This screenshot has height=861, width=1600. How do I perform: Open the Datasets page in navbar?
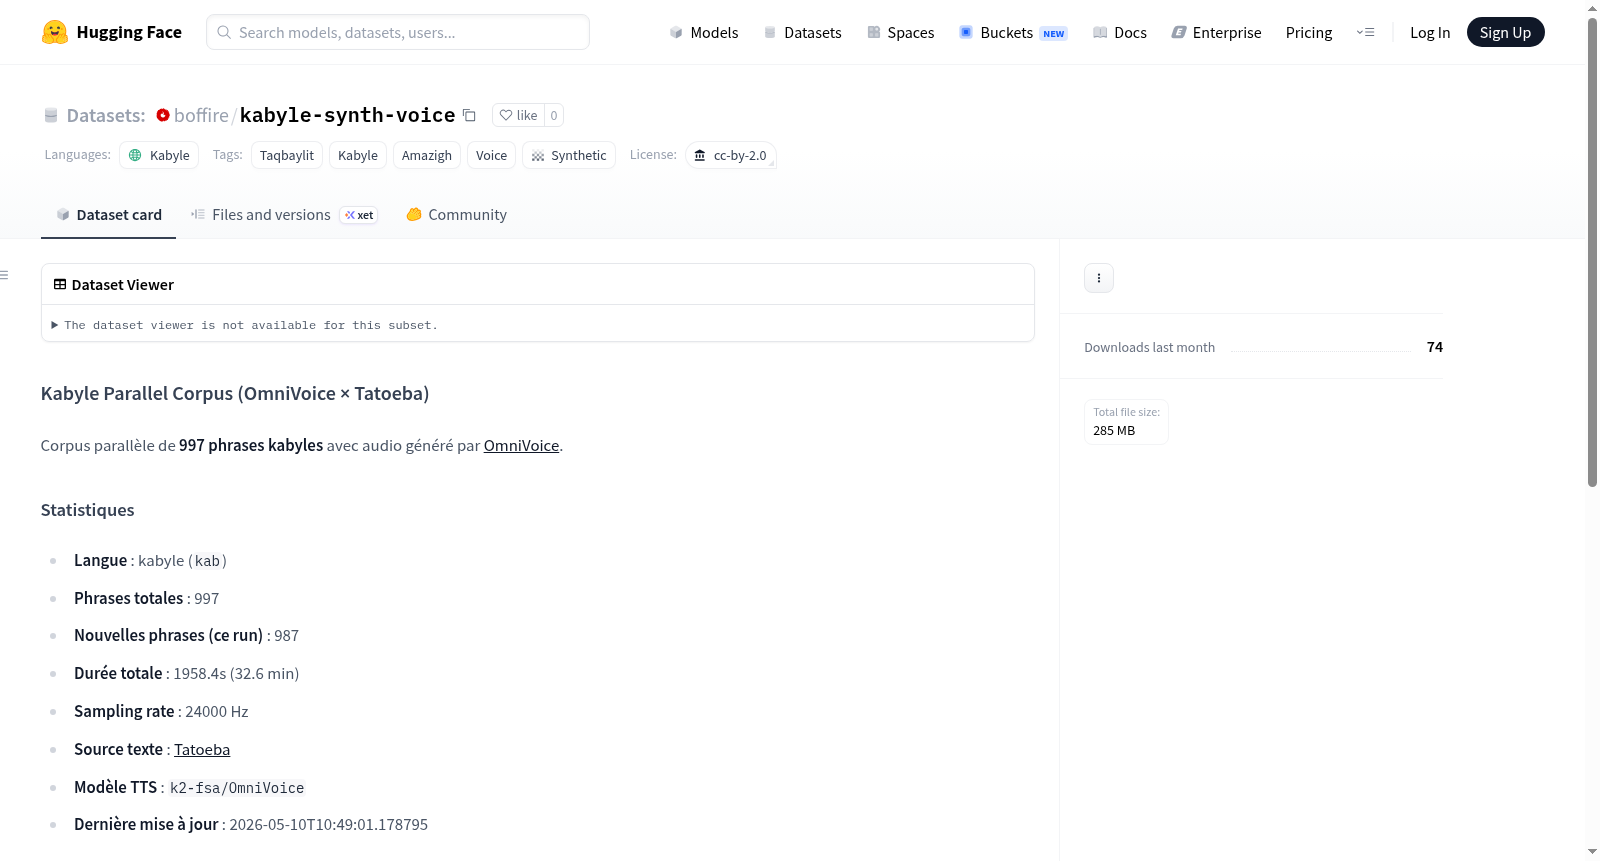point(802,32)
